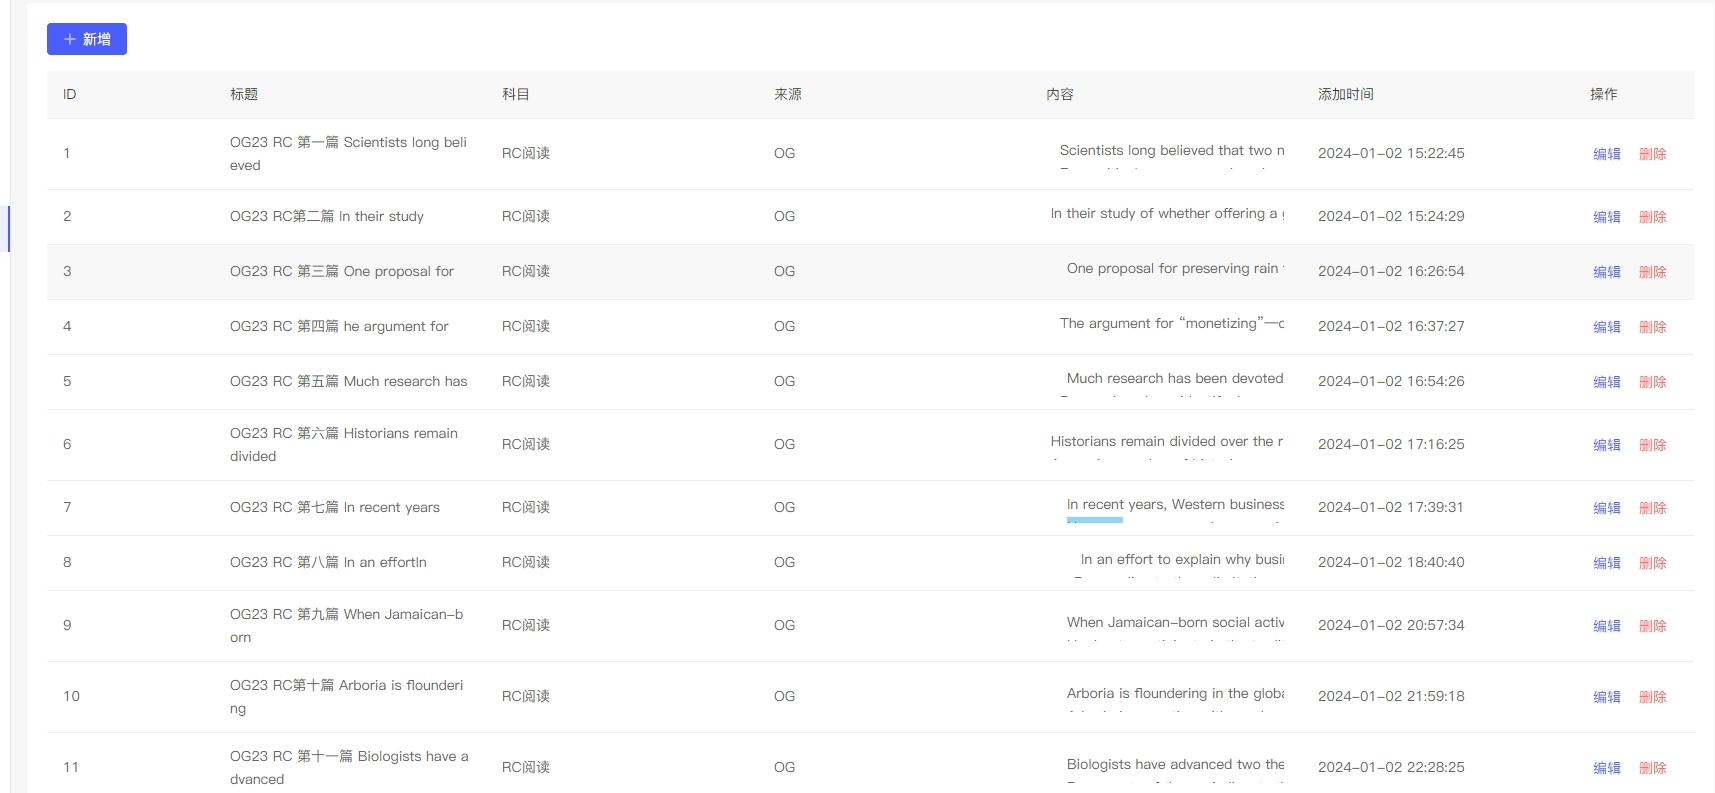The height and width of the screenshot is (793, 1715).
Task: Click title of OG23 RC 第三篇 row
Action: click(341, 271)
